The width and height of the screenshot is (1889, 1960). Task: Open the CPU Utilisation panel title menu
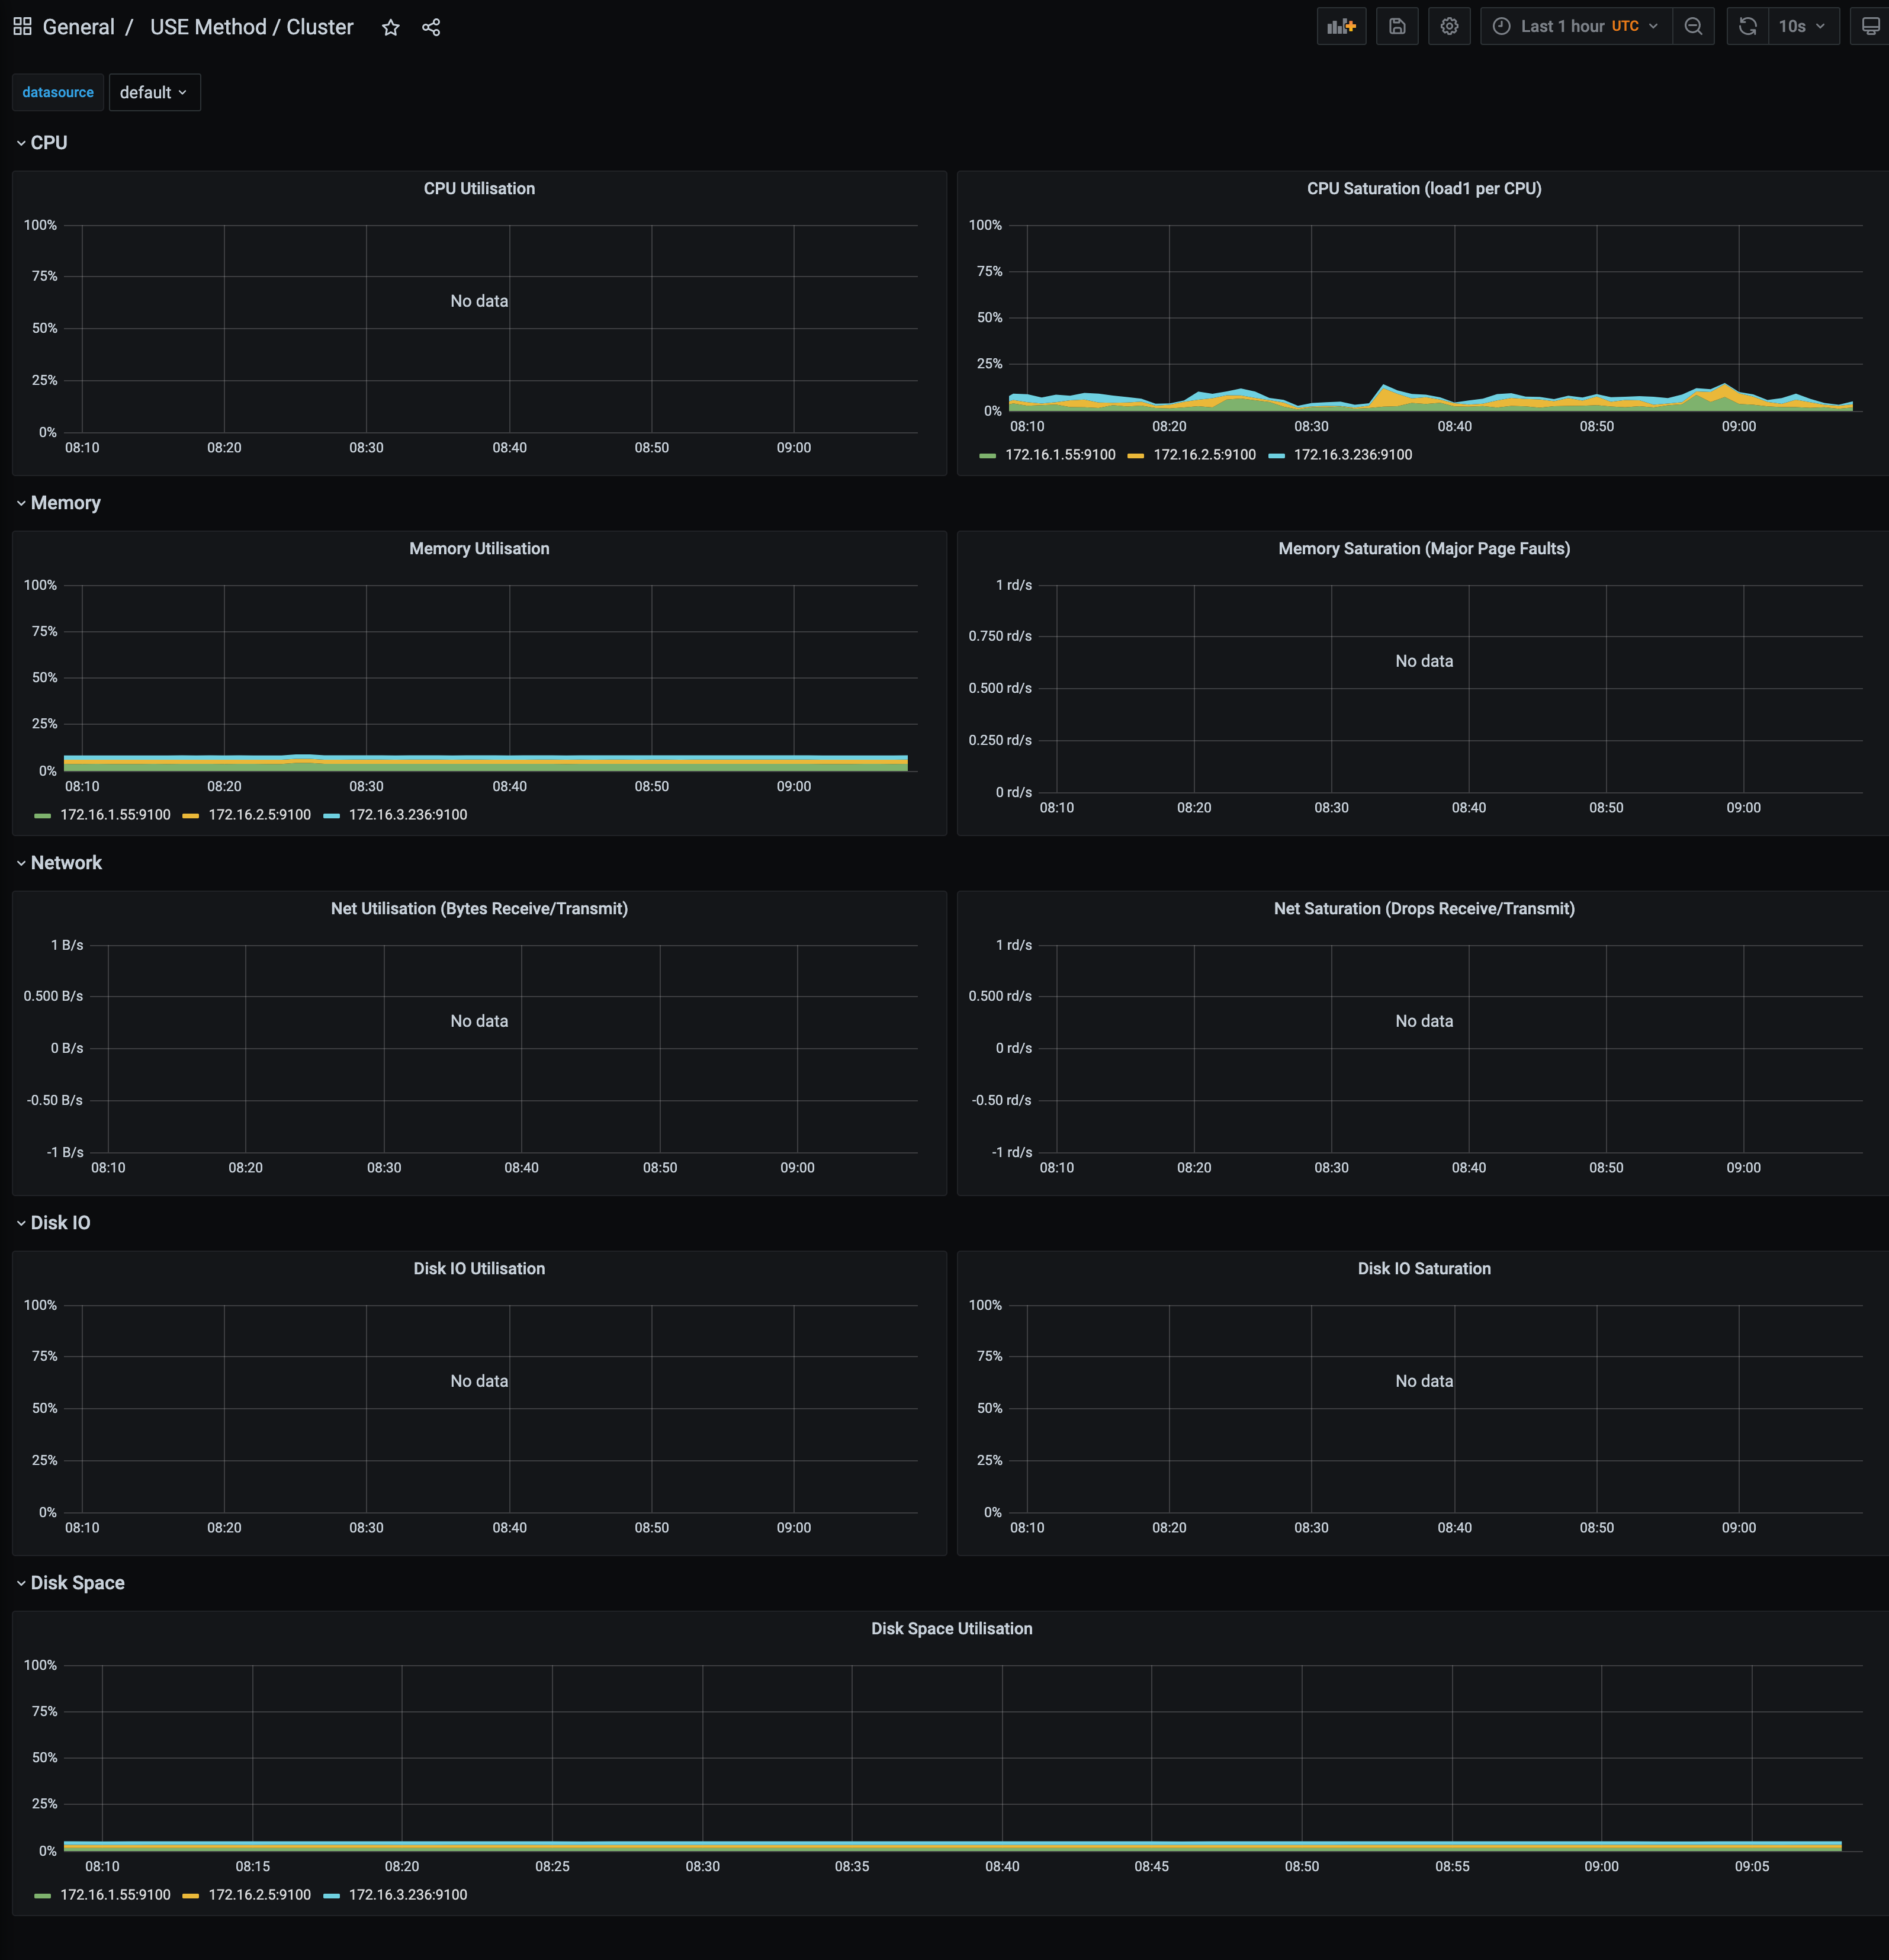(x=479, y=189)
